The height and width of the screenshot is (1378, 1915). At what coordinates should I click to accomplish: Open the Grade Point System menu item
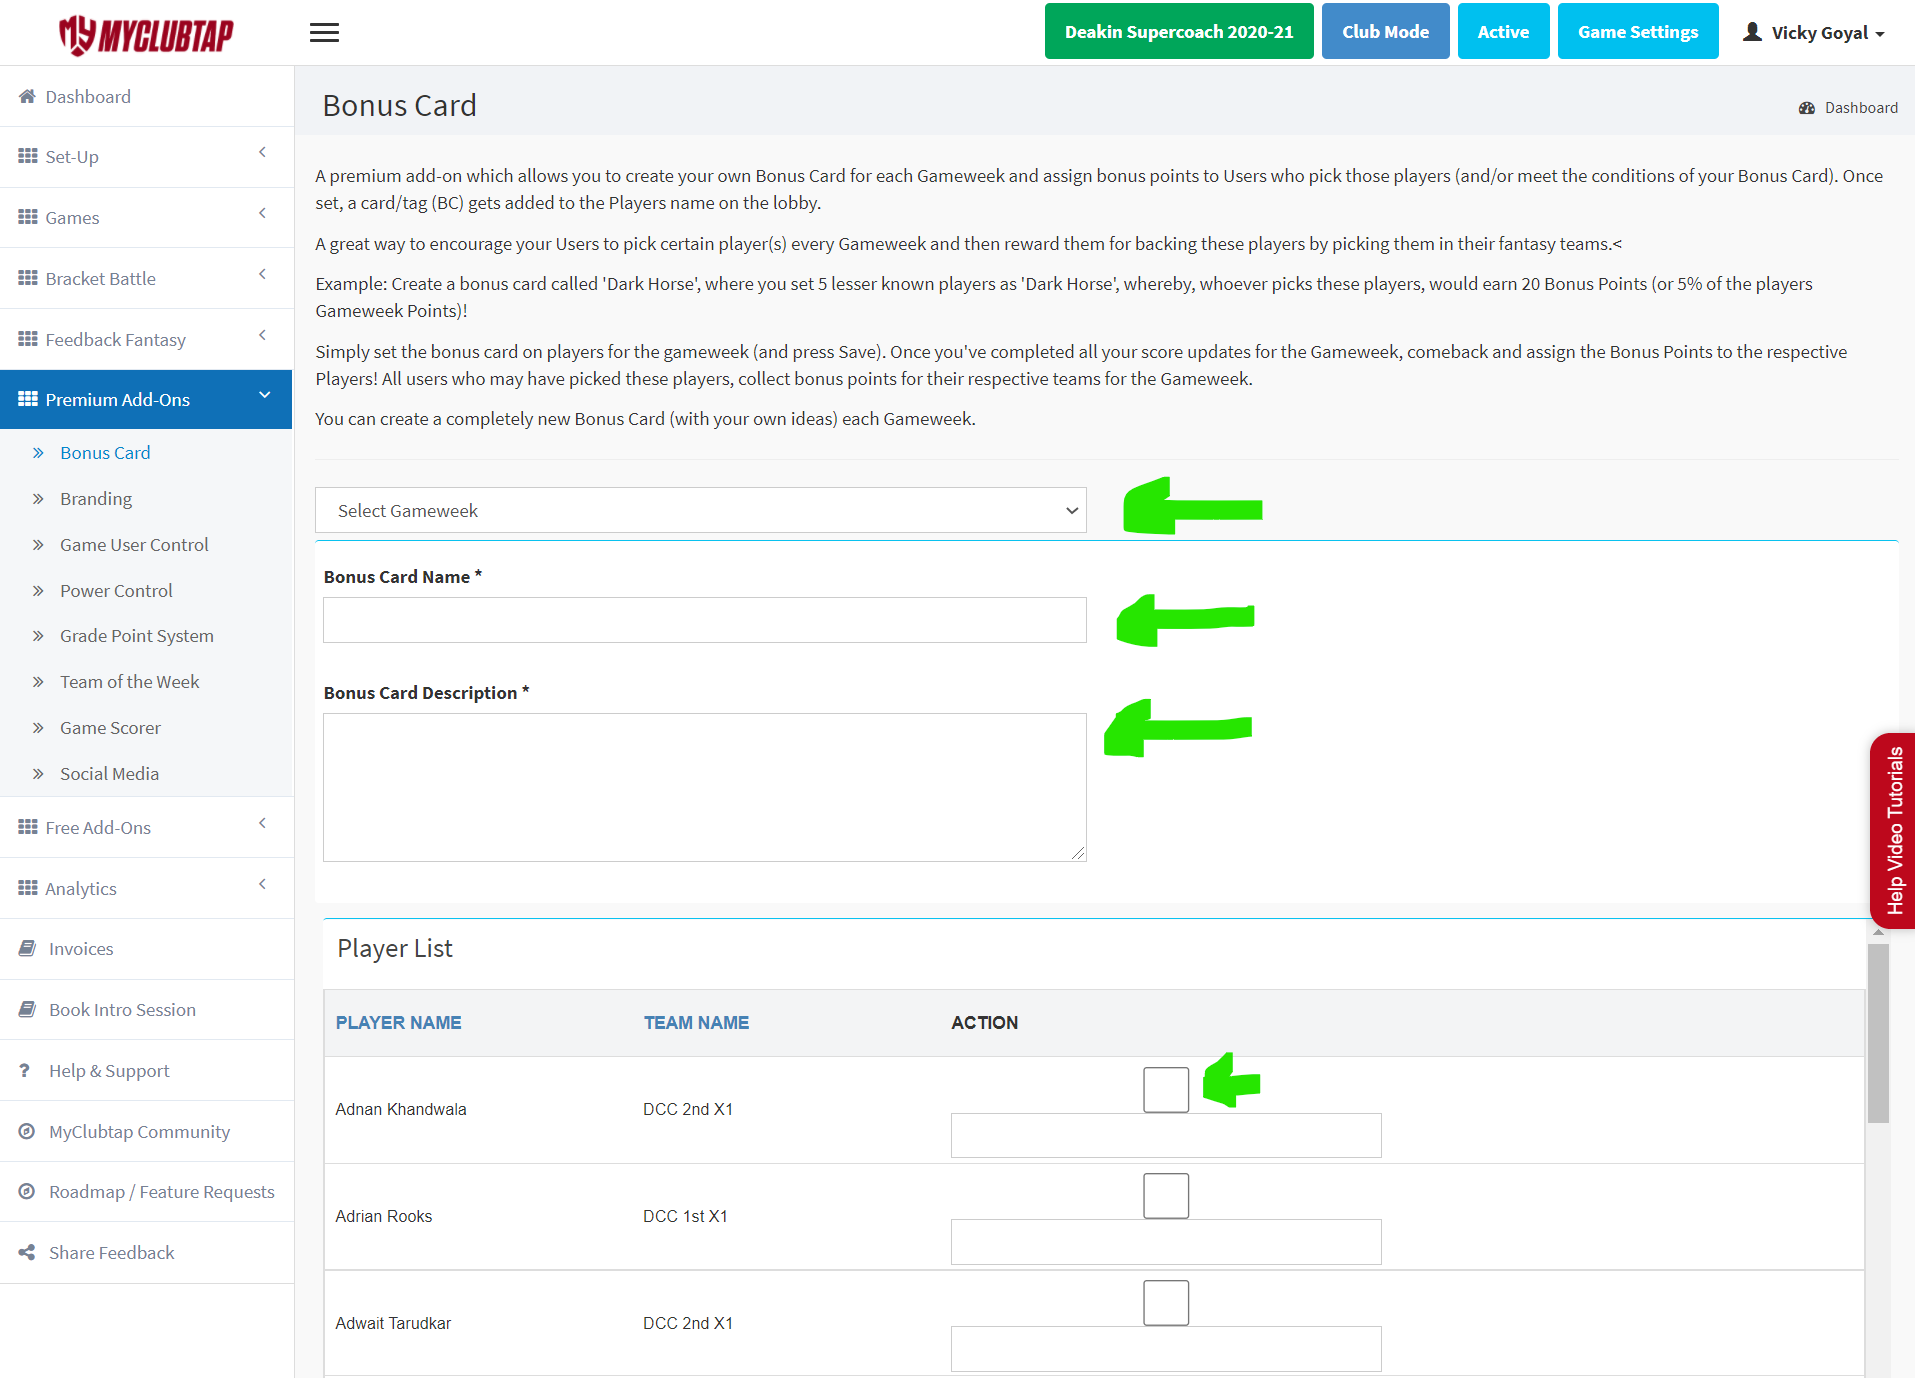click(137, 636)
